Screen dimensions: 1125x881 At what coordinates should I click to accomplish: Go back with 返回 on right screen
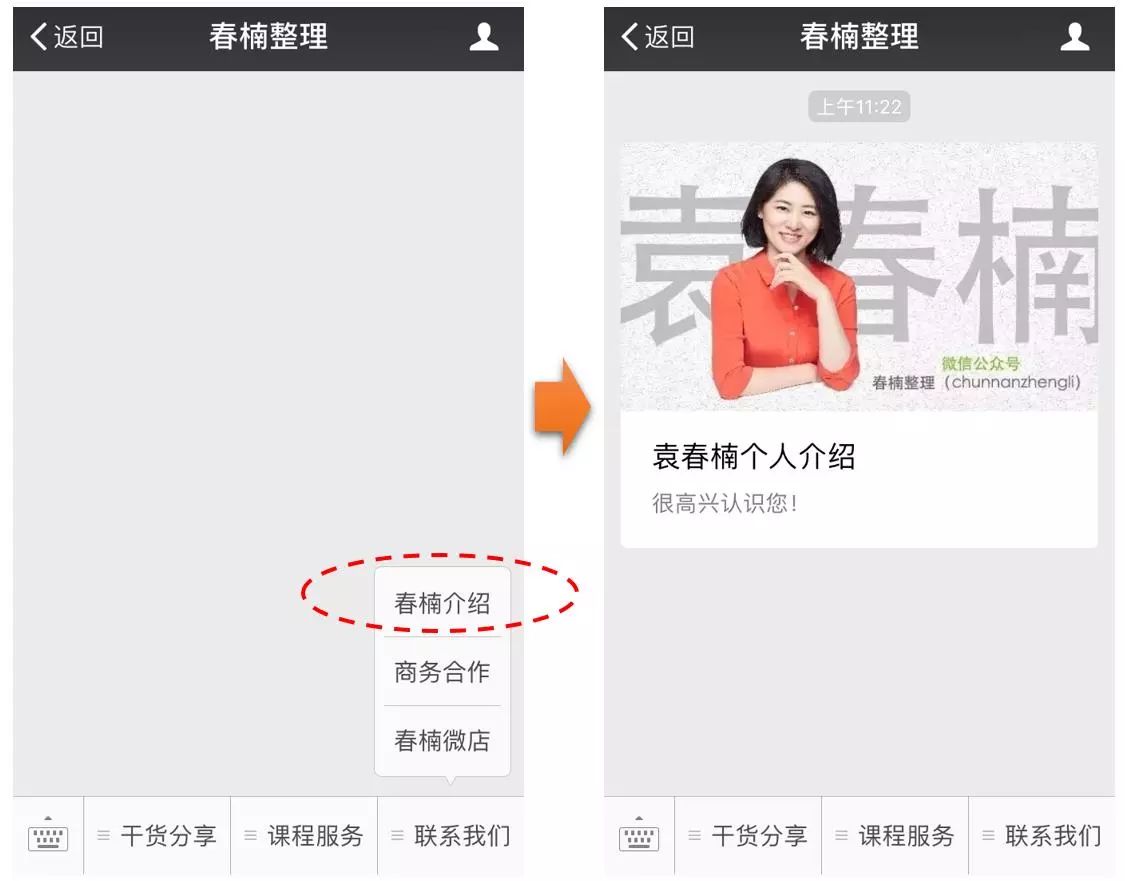coord(657,37)
